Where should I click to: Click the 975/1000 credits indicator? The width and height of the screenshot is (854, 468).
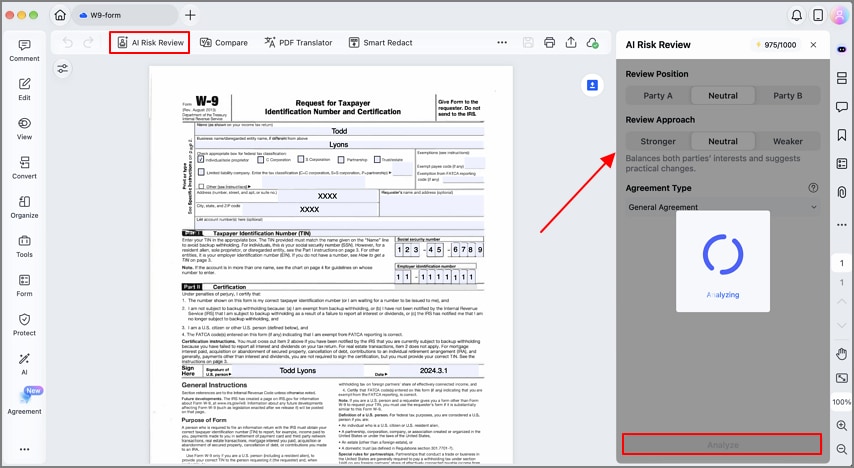[x=774, y=45]
